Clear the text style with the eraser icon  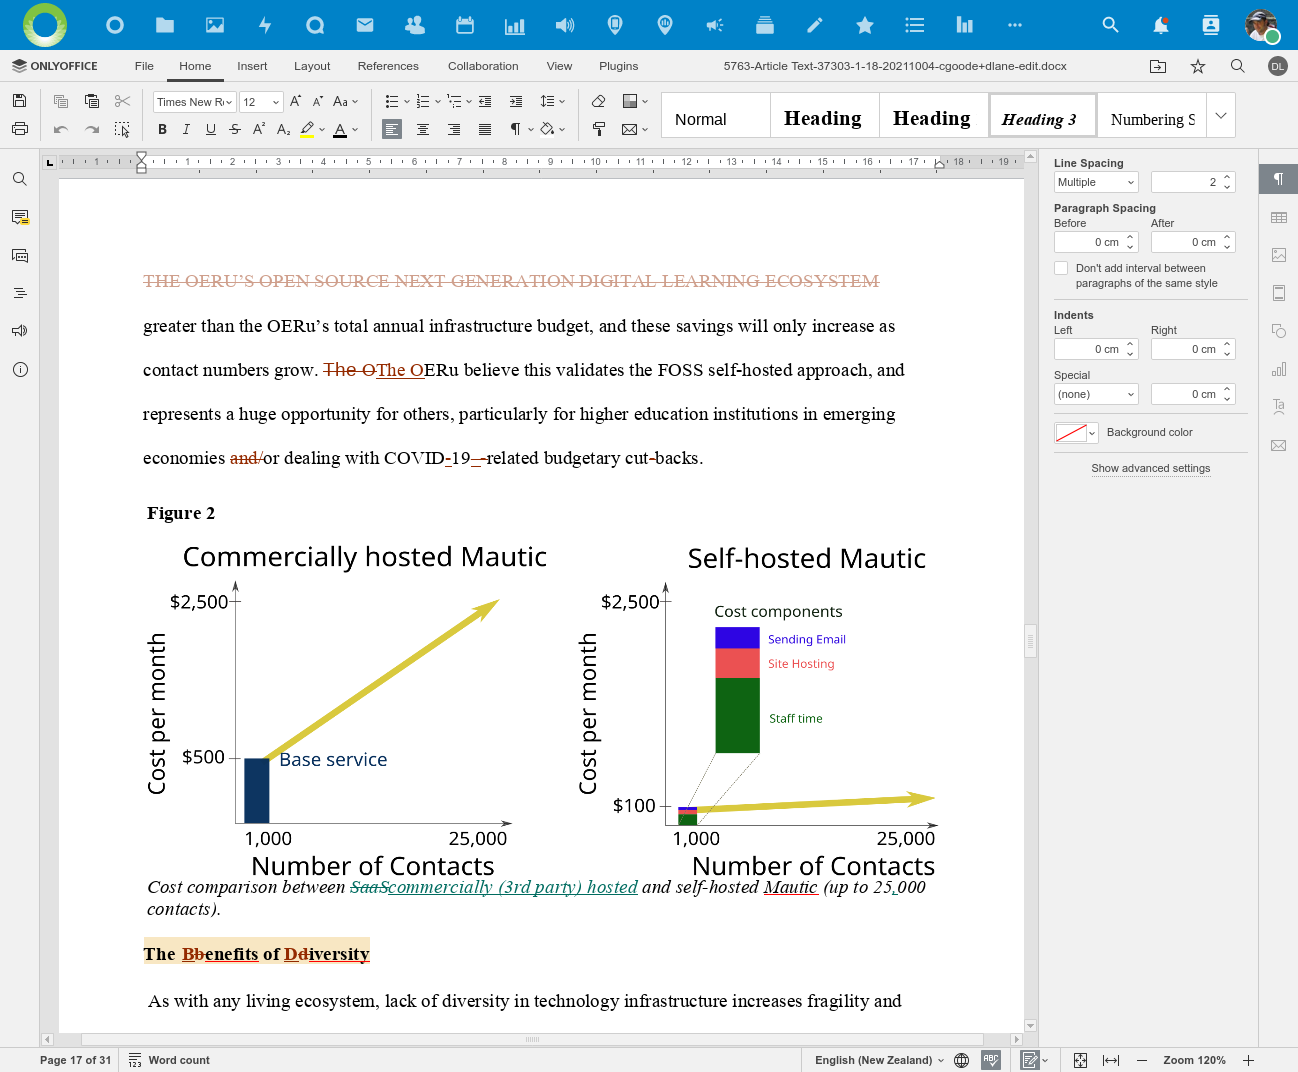pyautogui.click(x=599, y=101)
